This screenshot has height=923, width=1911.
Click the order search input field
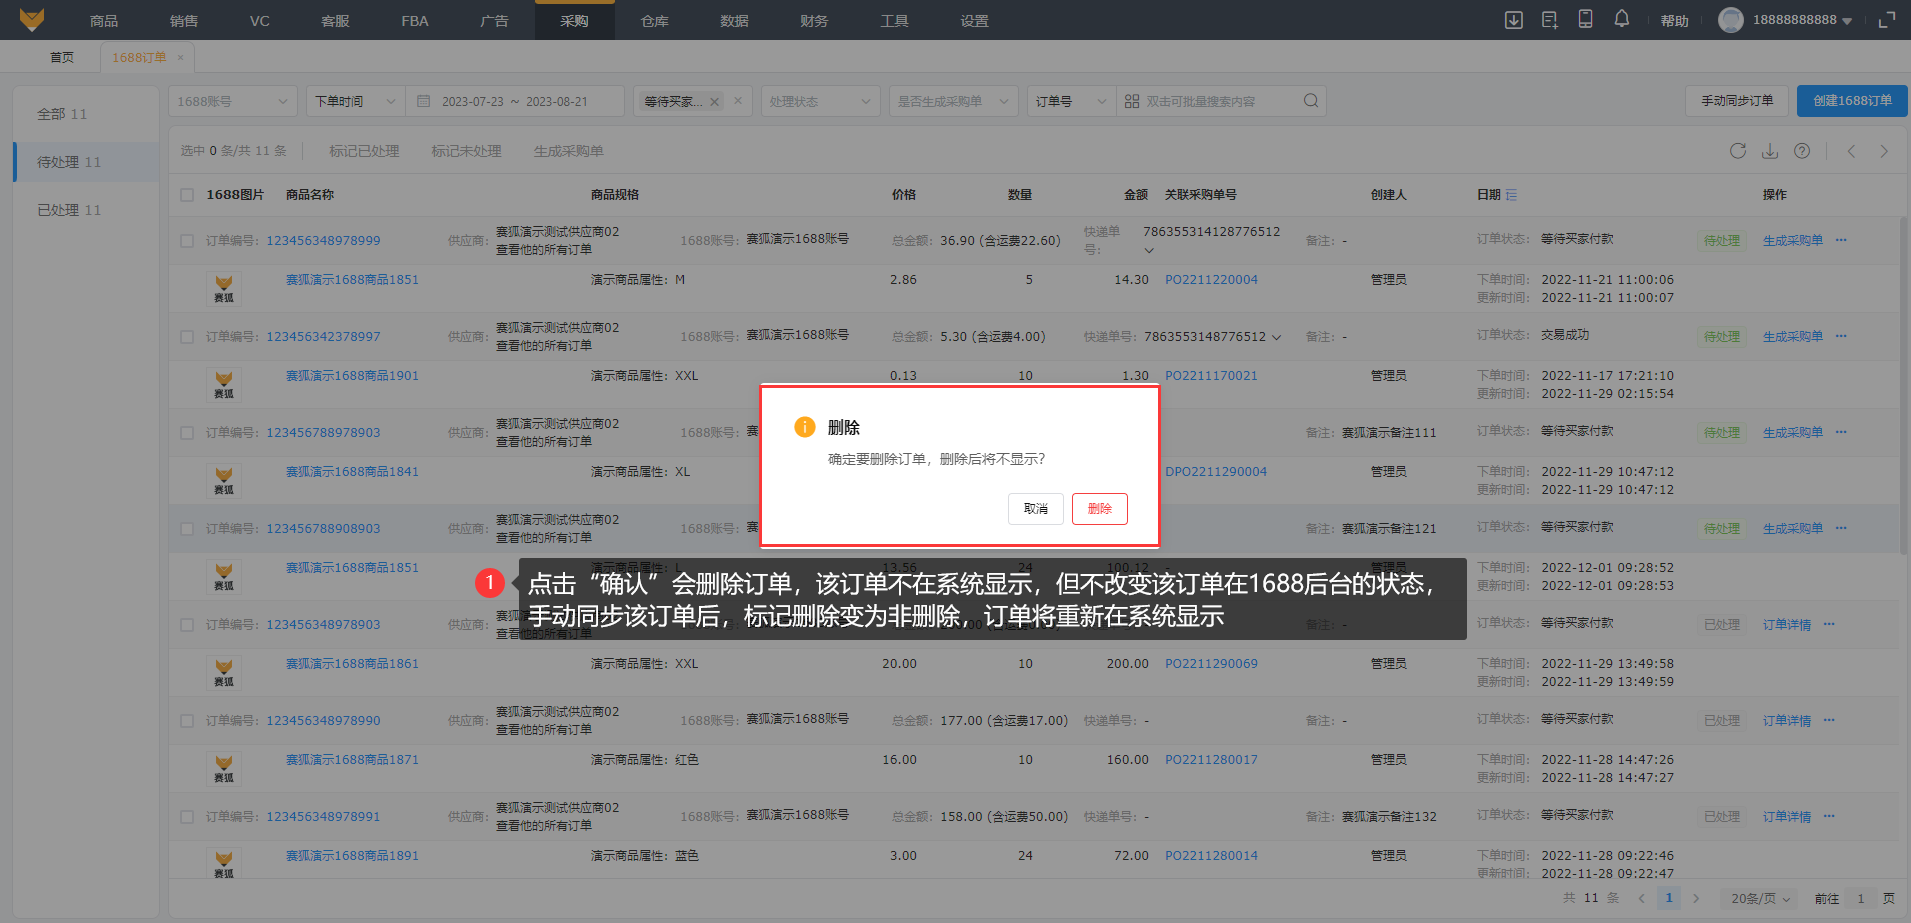[x=1219, y=101]
